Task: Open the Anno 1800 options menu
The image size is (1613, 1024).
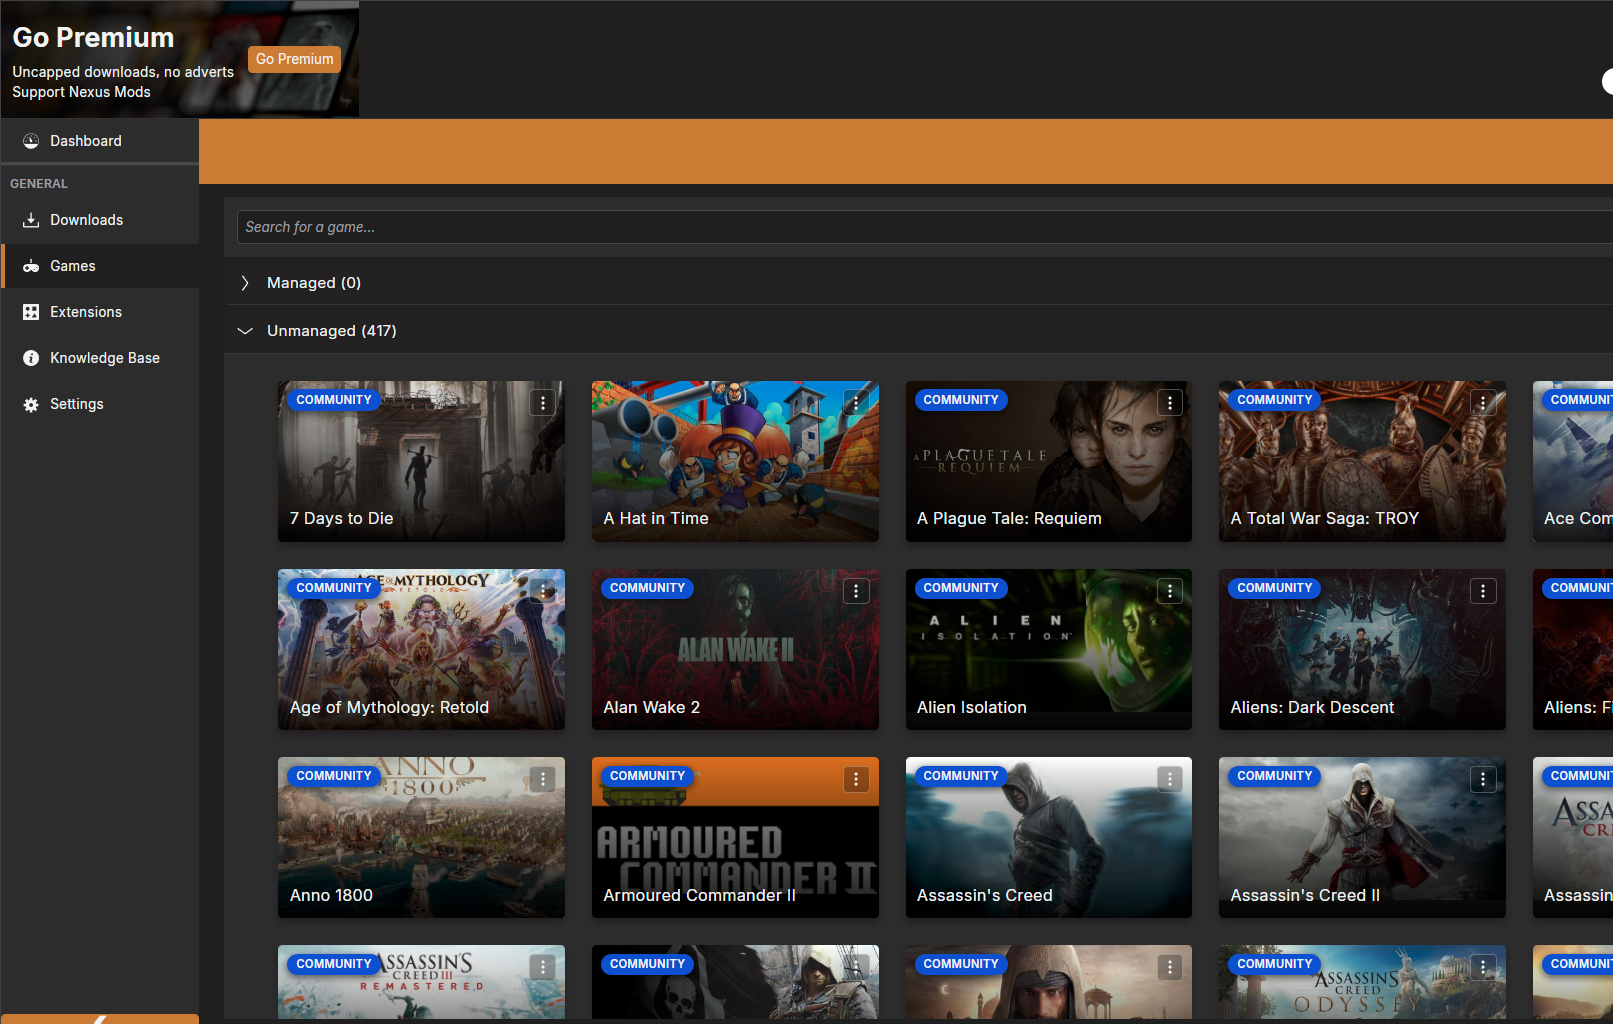Action: point(543,779)
